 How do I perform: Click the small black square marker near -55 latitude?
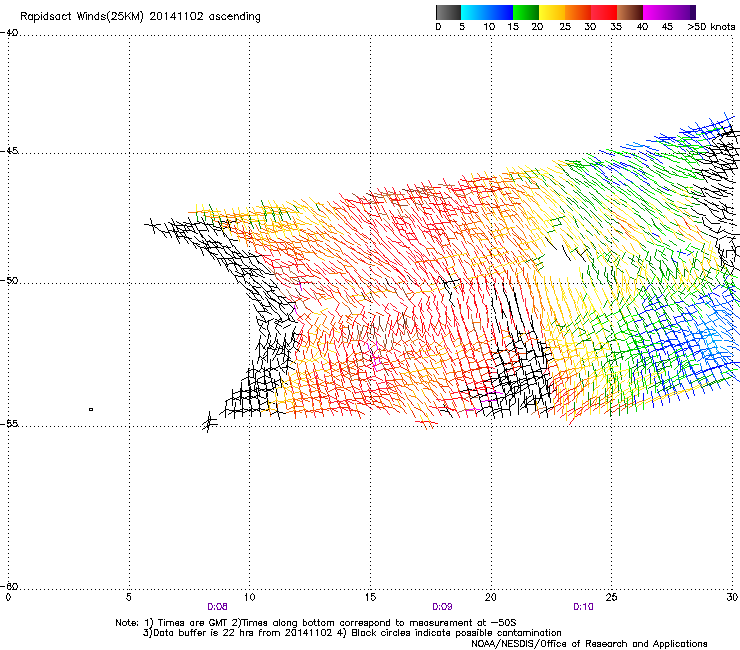pyautogui.click(x=91, y=410)
